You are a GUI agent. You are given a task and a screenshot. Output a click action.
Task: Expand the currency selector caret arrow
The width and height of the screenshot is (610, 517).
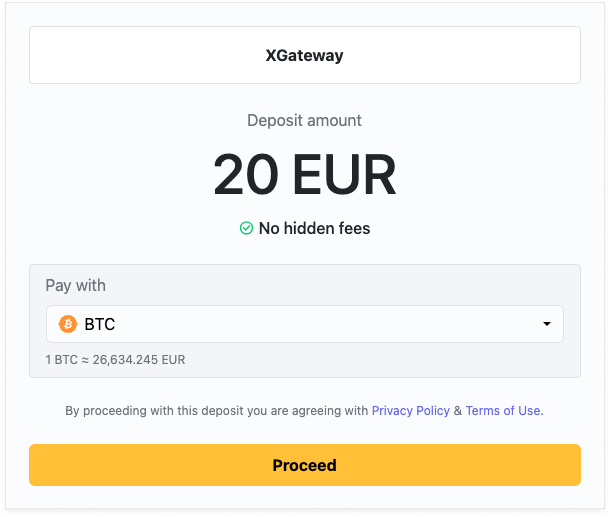[x=546, y=324]
